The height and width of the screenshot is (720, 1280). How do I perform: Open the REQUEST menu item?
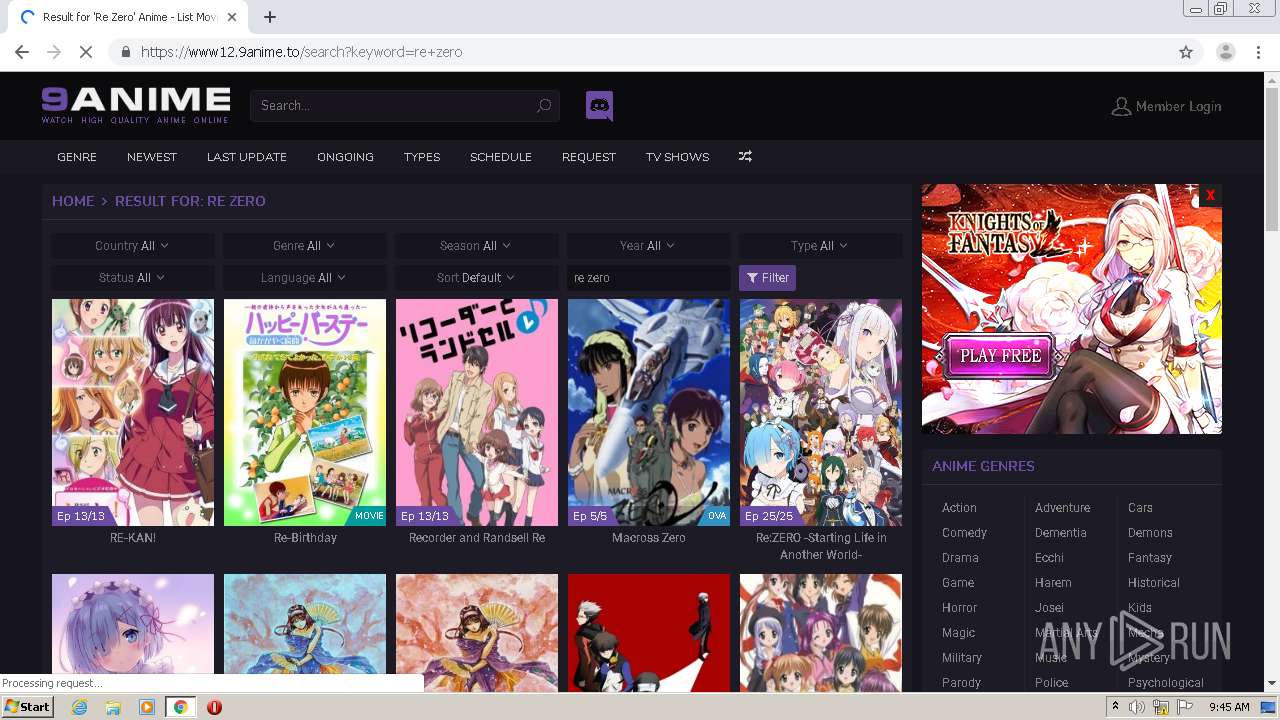pos(589,157)
